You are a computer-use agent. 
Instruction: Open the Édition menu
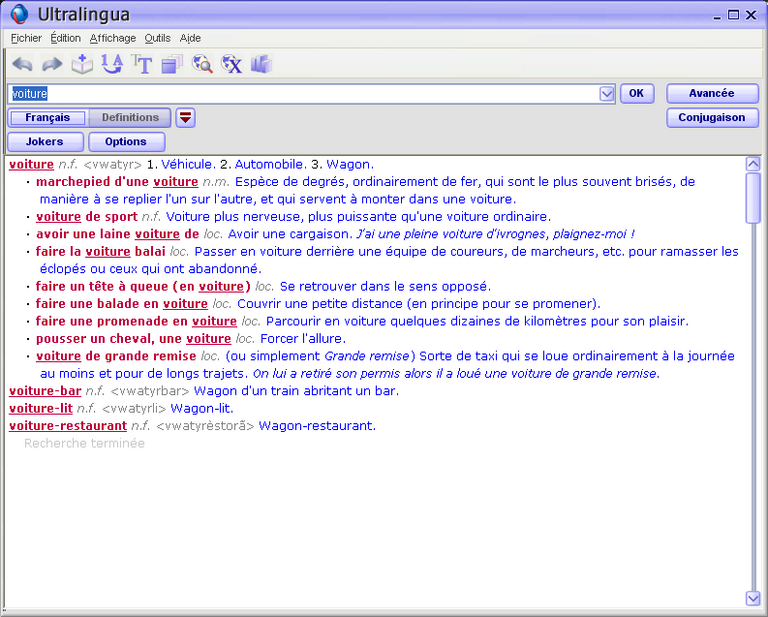(x=66, y=38)
